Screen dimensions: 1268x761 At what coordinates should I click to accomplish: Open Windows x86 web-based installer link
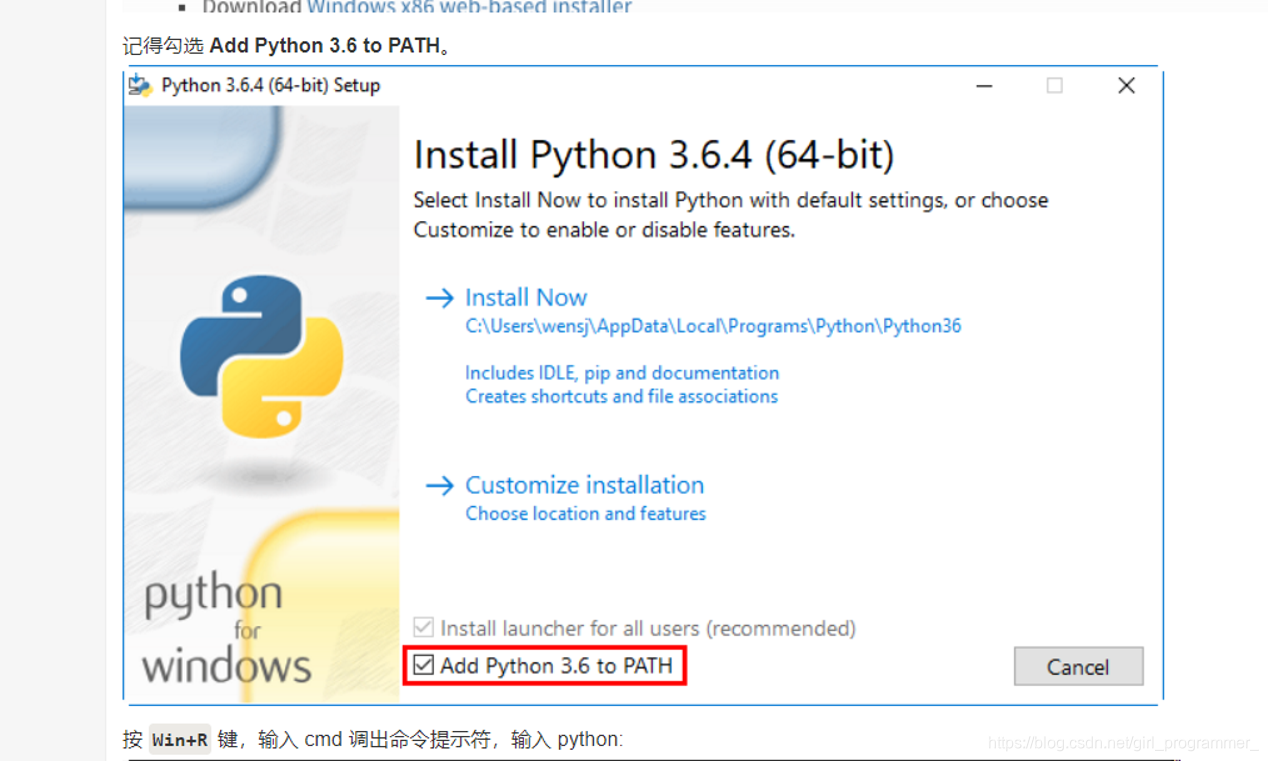point(469,7)
